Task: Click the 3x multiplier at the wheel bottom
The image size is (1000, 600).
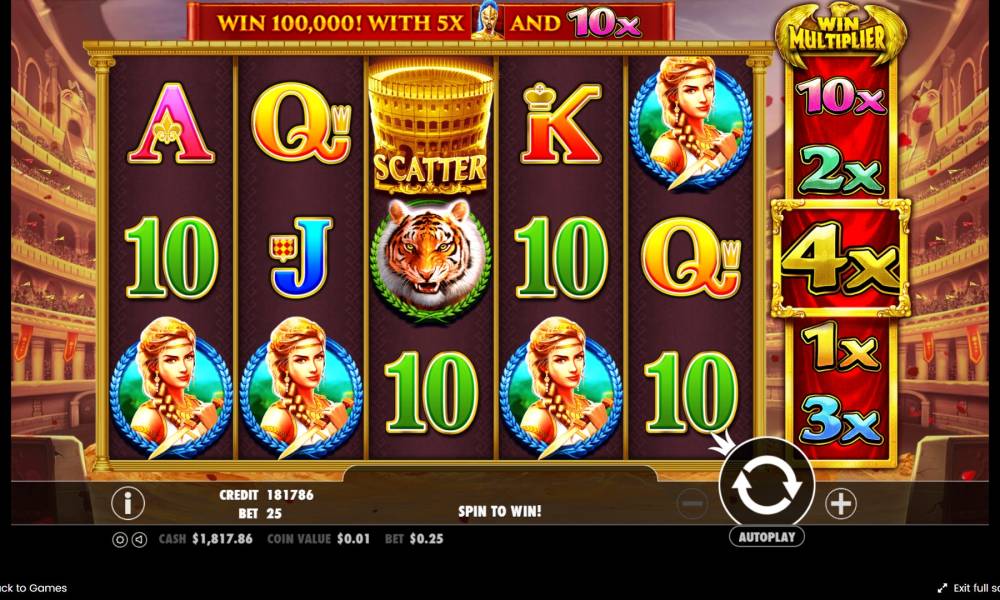Action: tap(840, 420)
